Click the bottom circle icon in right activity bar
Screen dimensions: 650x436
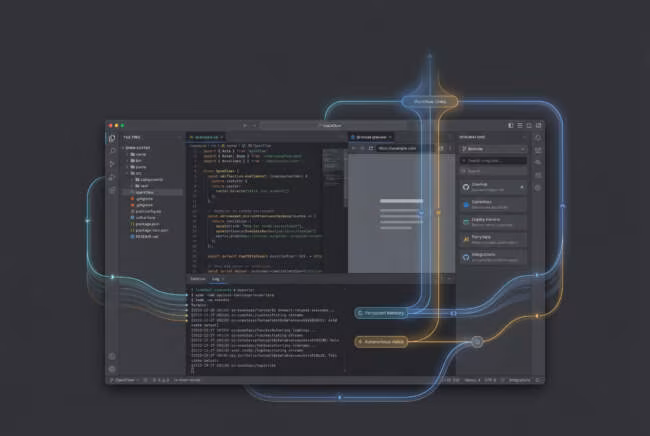538,188
